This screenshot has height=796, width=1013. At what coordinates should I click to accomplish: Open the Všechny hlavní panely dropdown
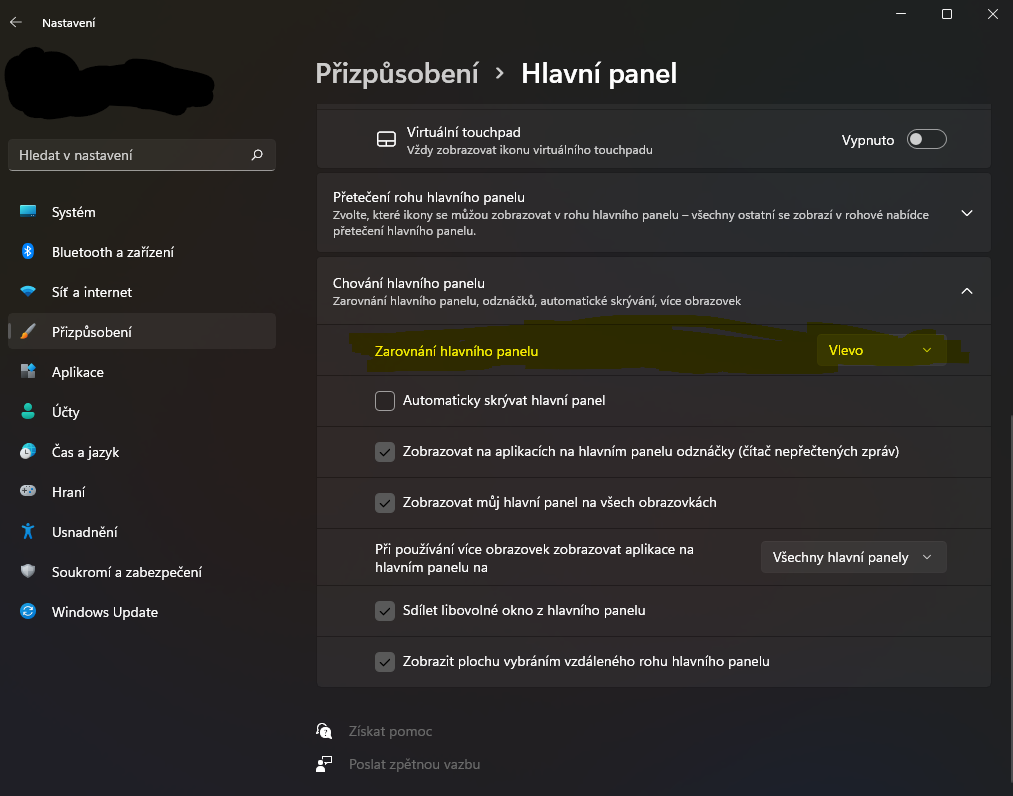click(853, 557)
